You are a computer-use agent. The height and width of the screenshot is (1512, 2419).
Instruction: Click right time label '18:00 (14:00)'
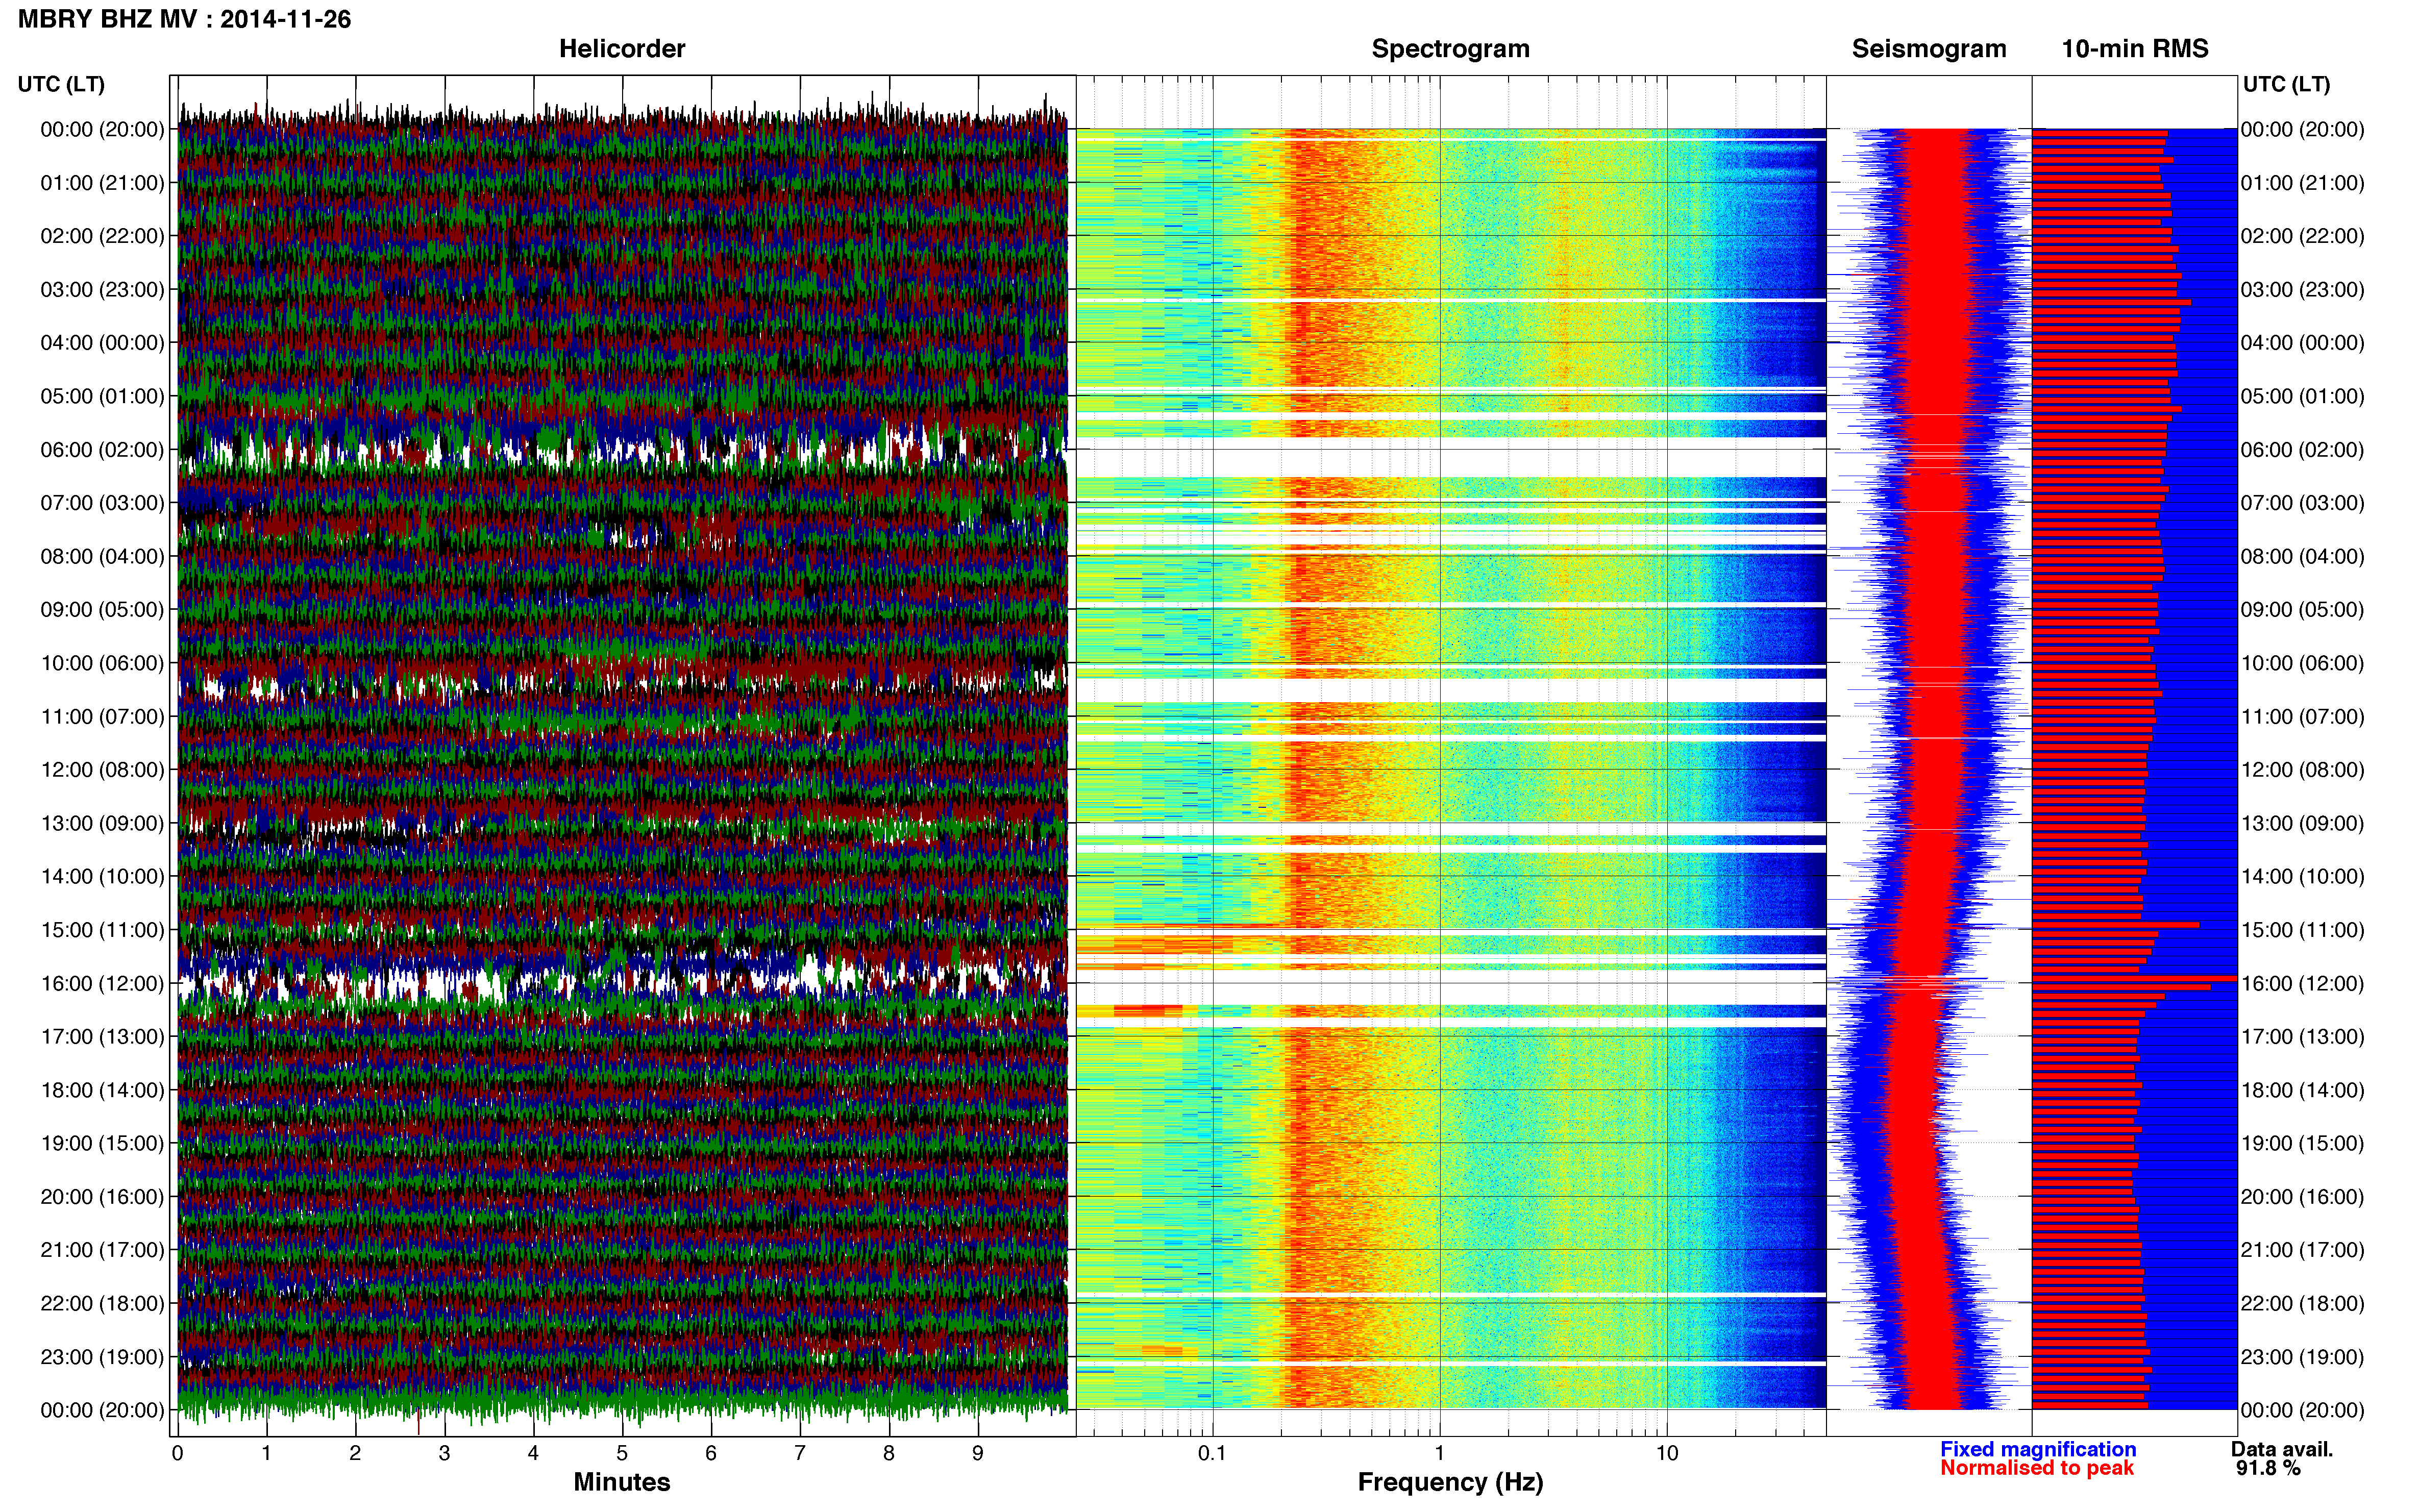click(2302, 1091)
